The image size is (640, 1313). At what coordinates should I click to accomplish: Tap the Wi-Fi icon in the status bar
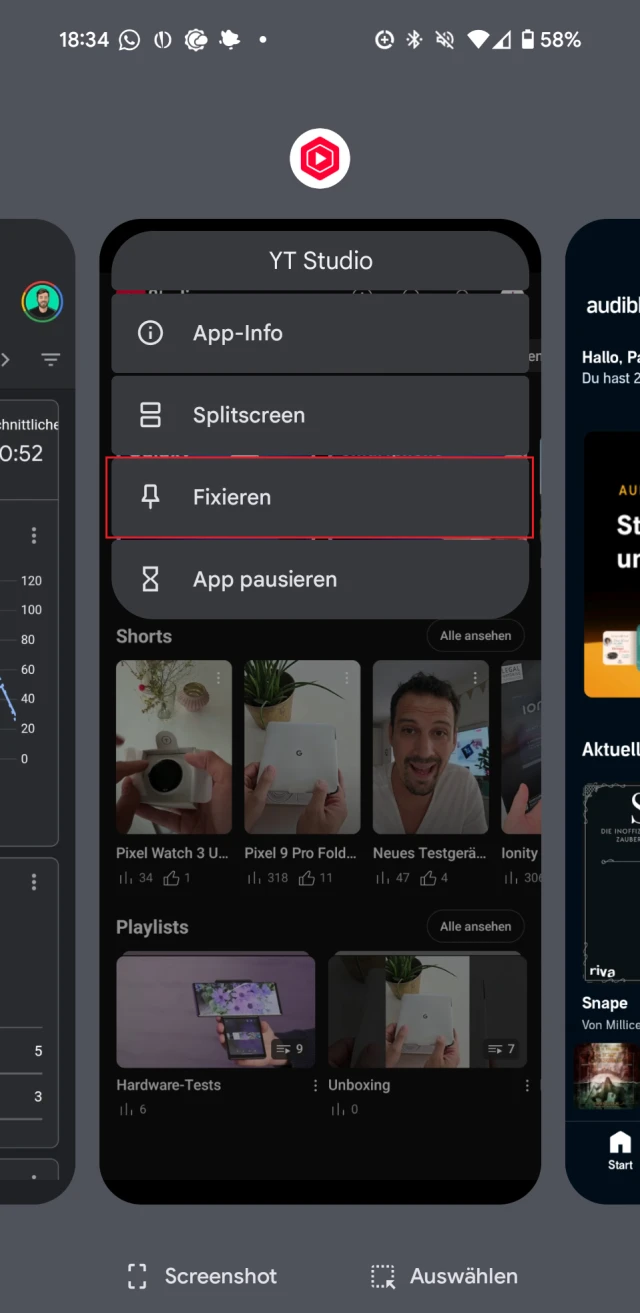coord(479,40)
